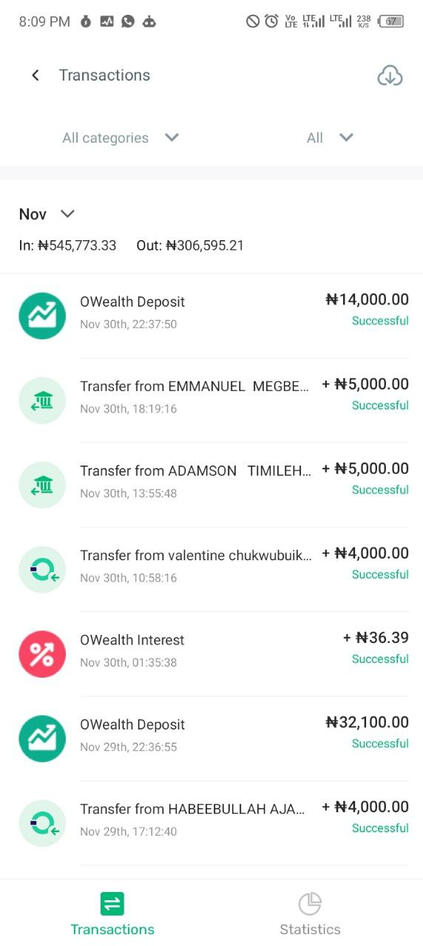Open the All status filter dropdown
The height and width of the screenshot is (946, 423).
pyautogui.click(x=329, y=138)
